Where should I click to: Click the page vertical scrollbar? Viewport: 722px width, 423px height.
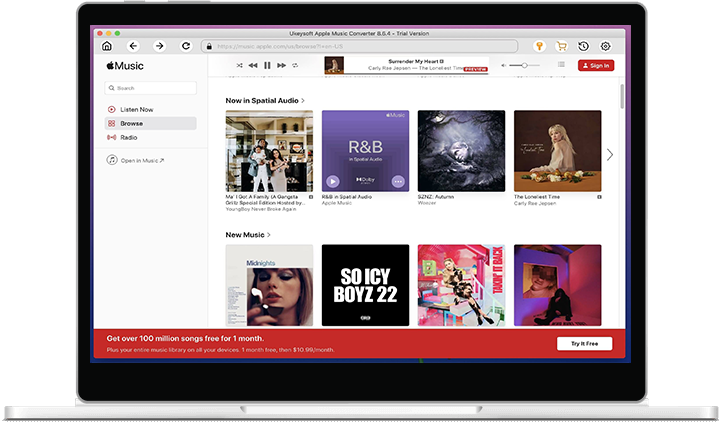tap(622, 97)
